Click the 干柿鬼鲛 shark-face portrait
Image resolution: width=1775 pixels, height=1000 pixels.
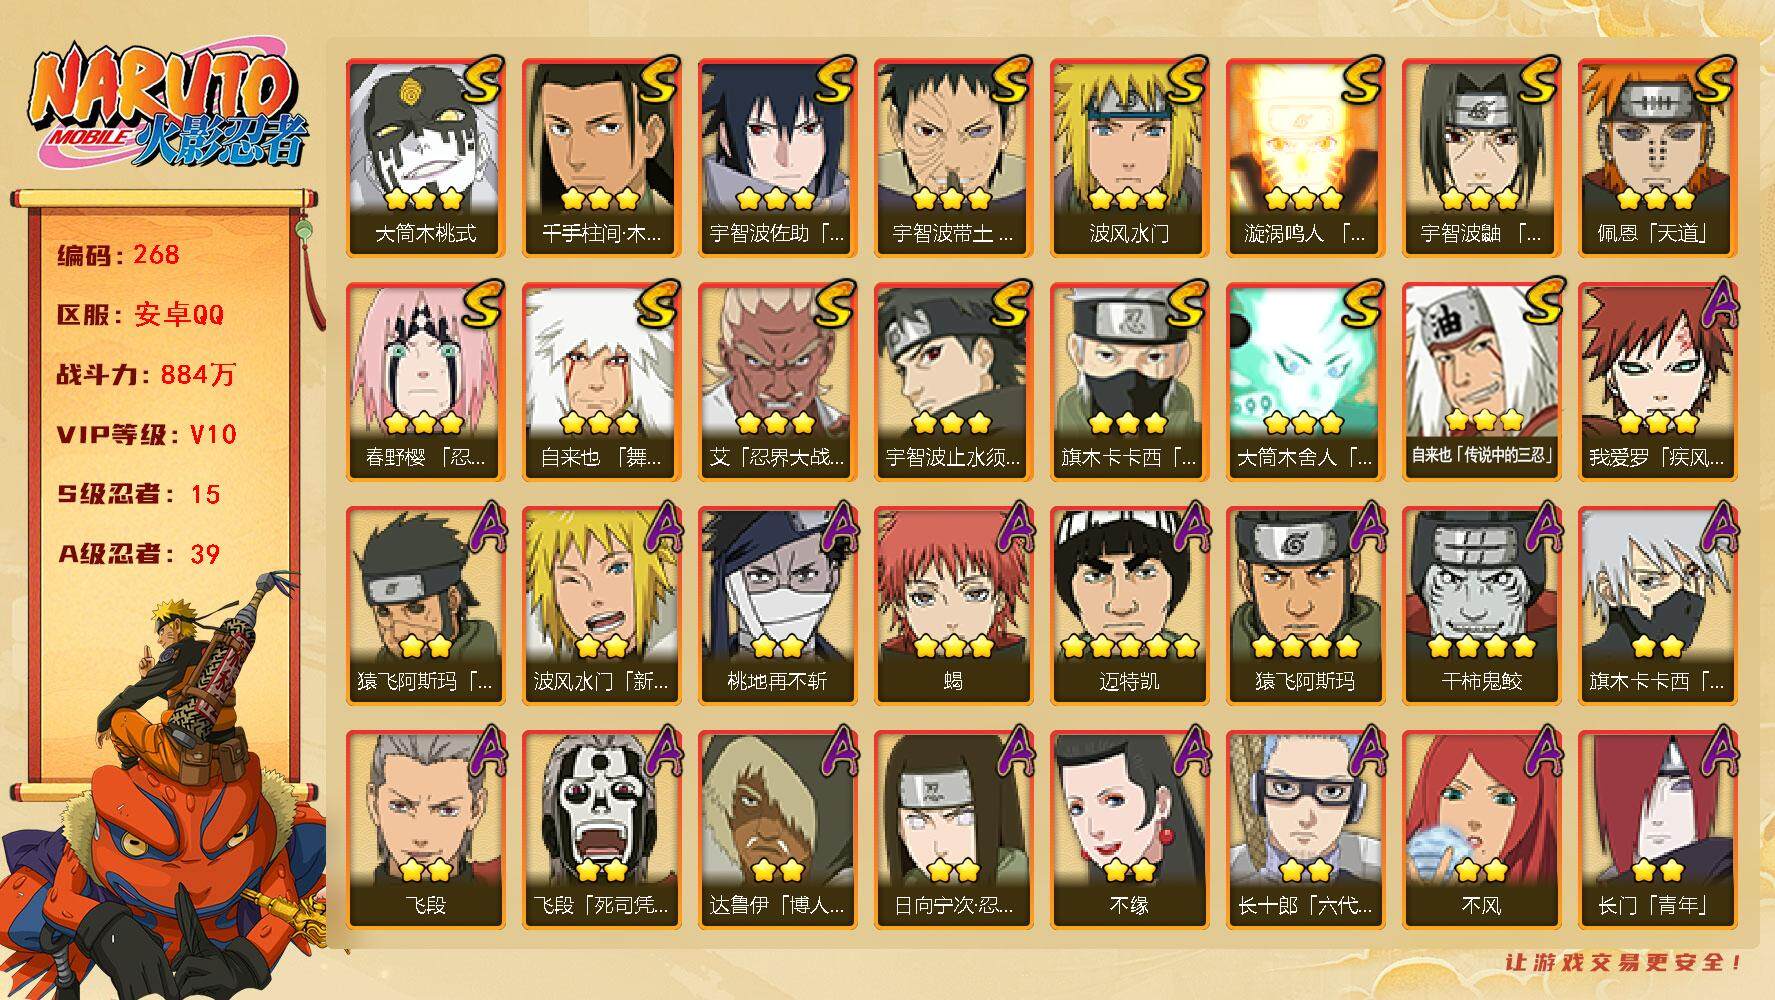(x=1481, y=606)
